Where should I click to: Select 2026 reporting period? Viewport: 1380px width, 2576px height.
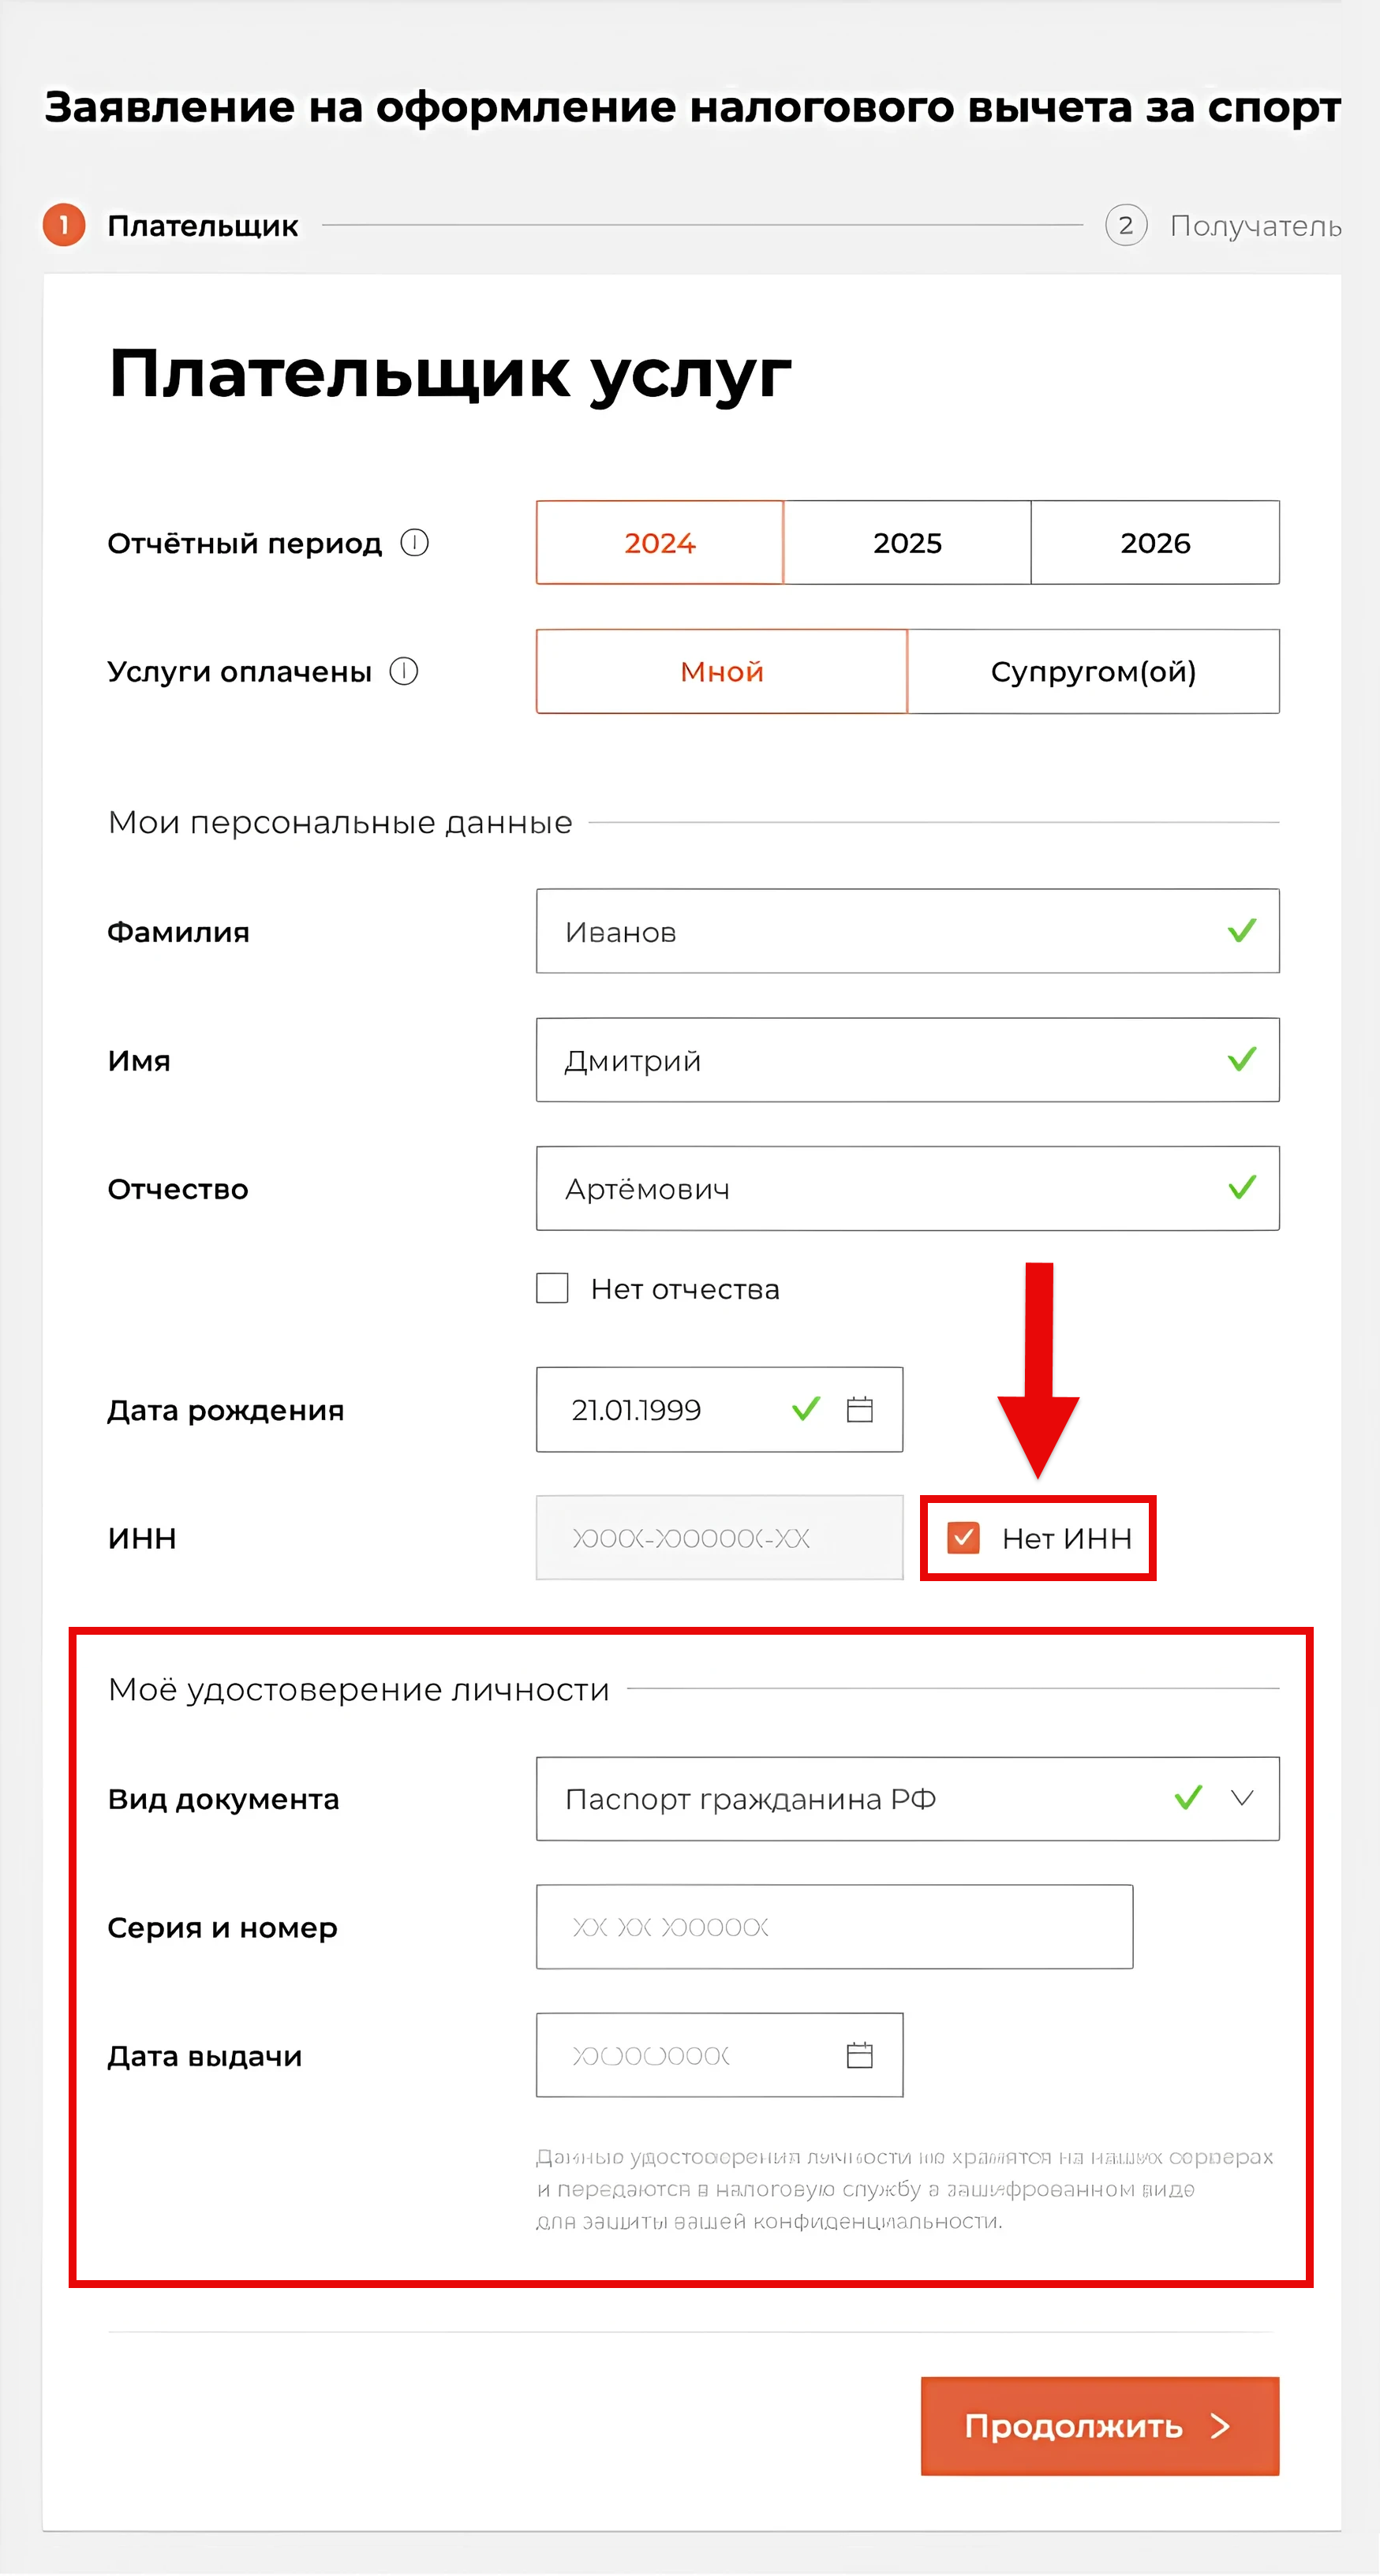click(x=1156, y=543)
